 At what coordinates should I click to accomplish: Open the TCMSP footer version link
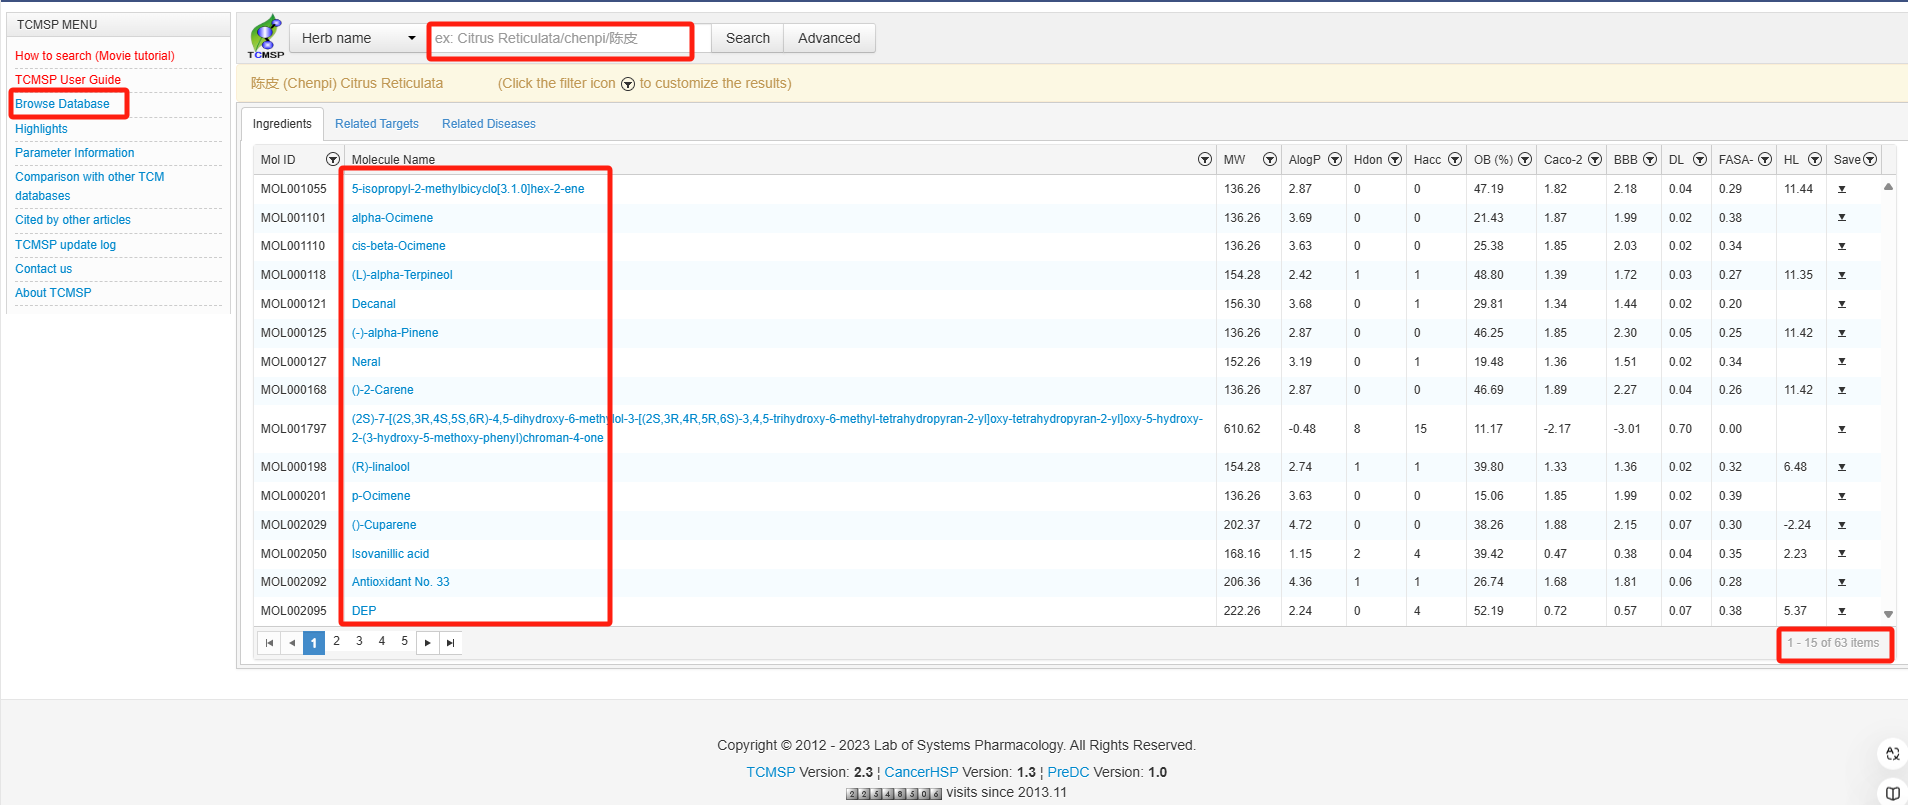coord(770,772)
